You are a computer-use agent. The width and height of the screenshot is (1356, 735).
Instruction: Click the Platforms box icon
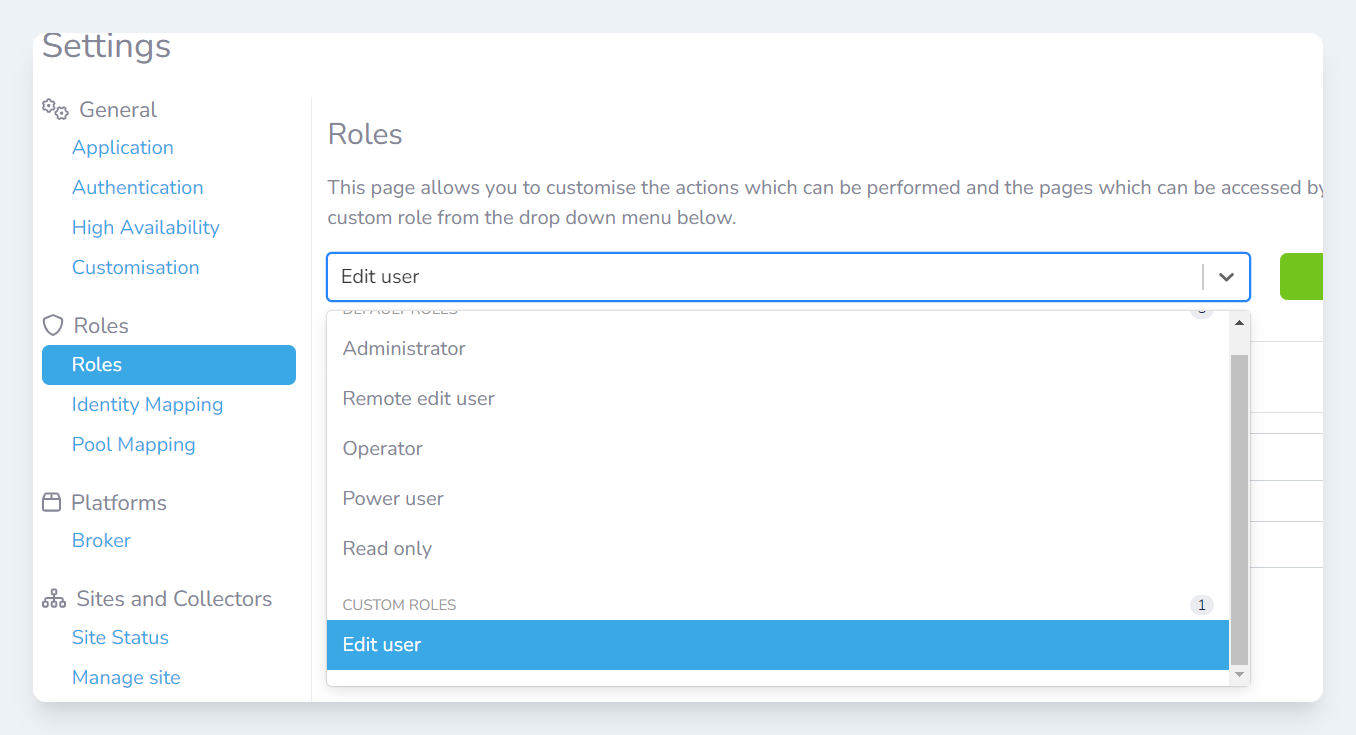[51, 502]
